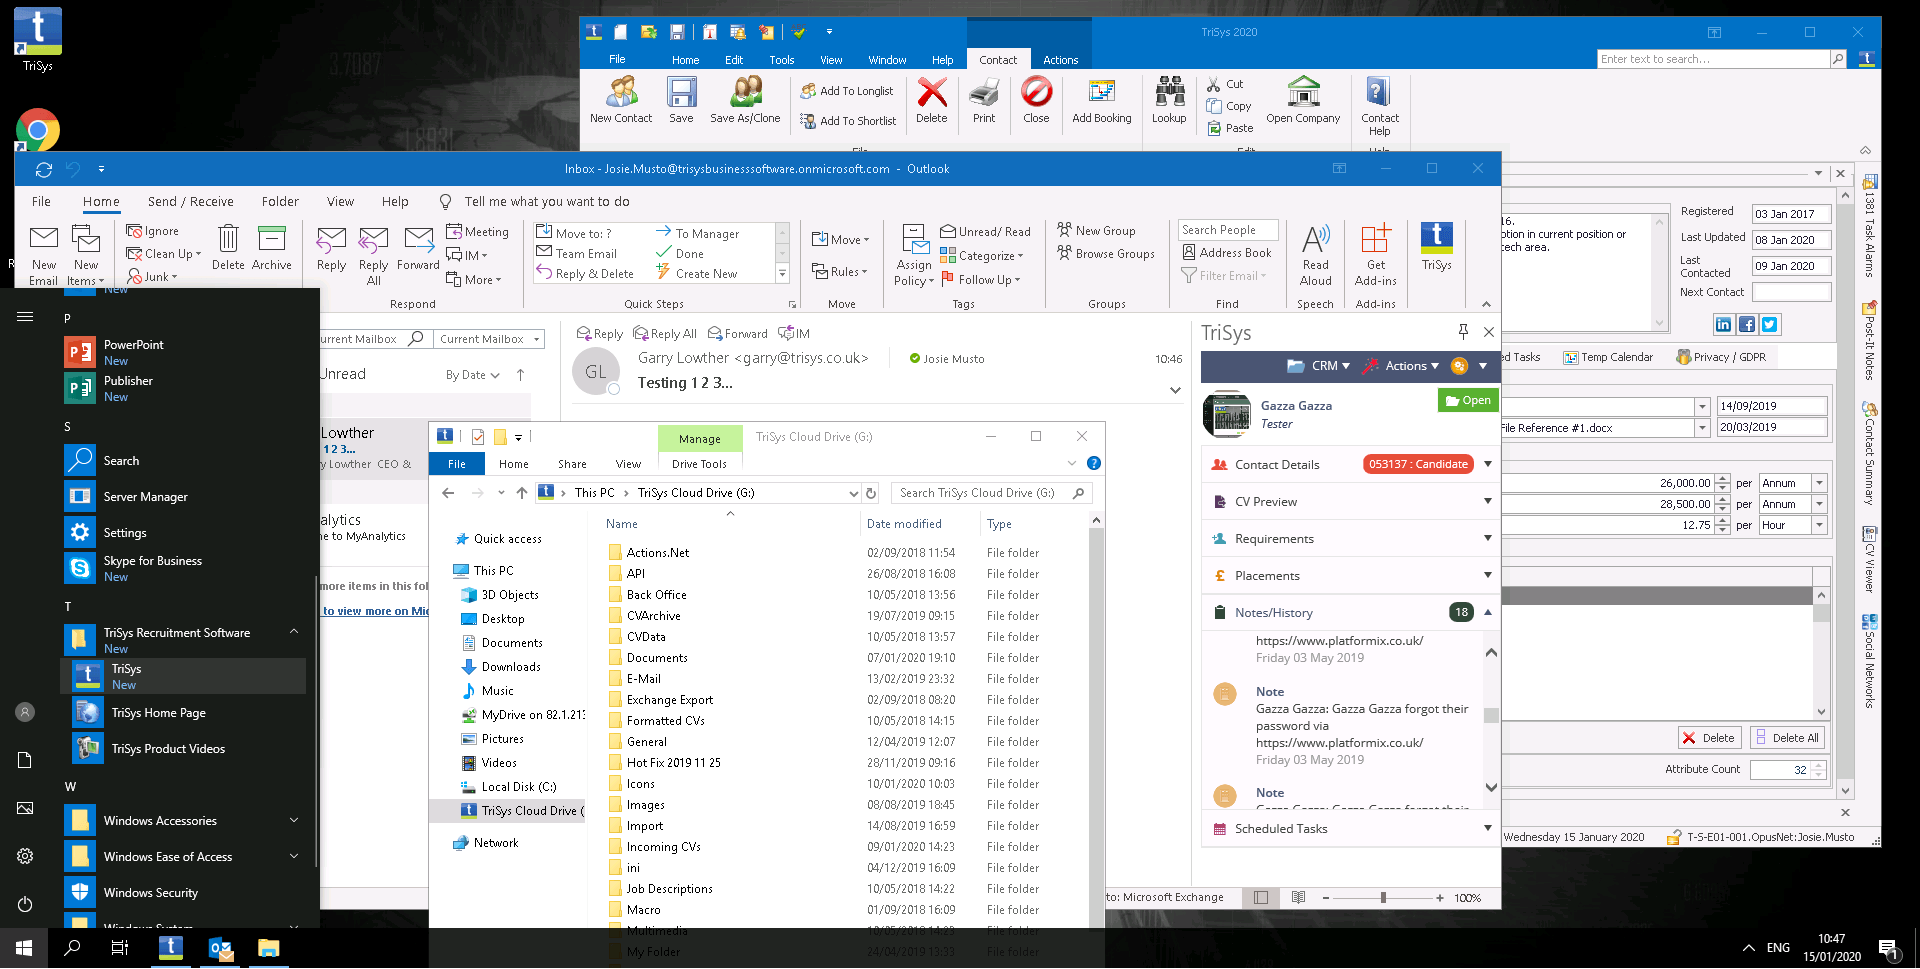This screenshot has height=969, width=1920.
Task: Click Refresh button in Explorer address bar
Action: pyautogui.click(x=871, y=493)
